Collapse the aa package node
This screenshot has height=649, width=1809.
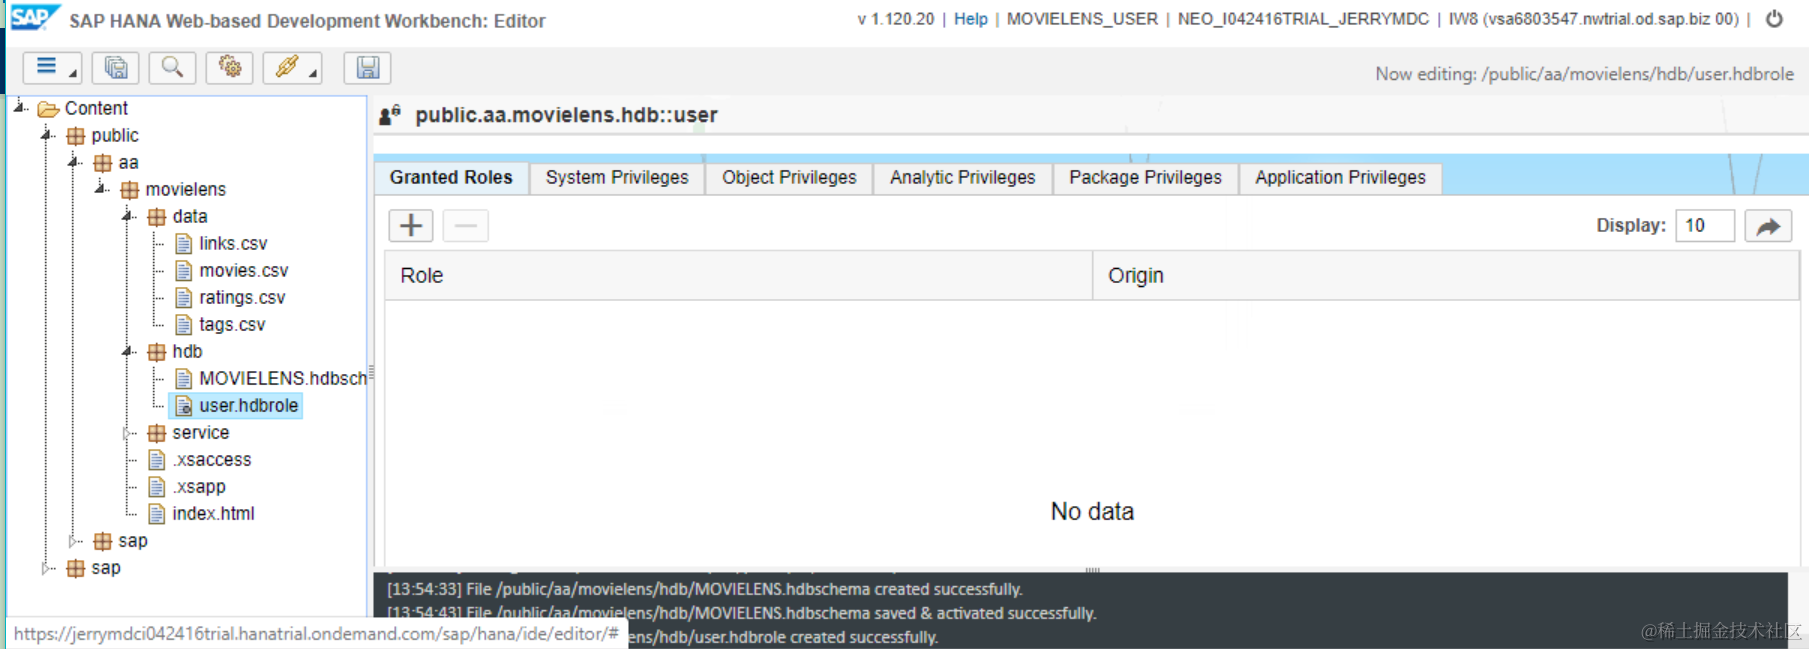click(x=73, y=161)
